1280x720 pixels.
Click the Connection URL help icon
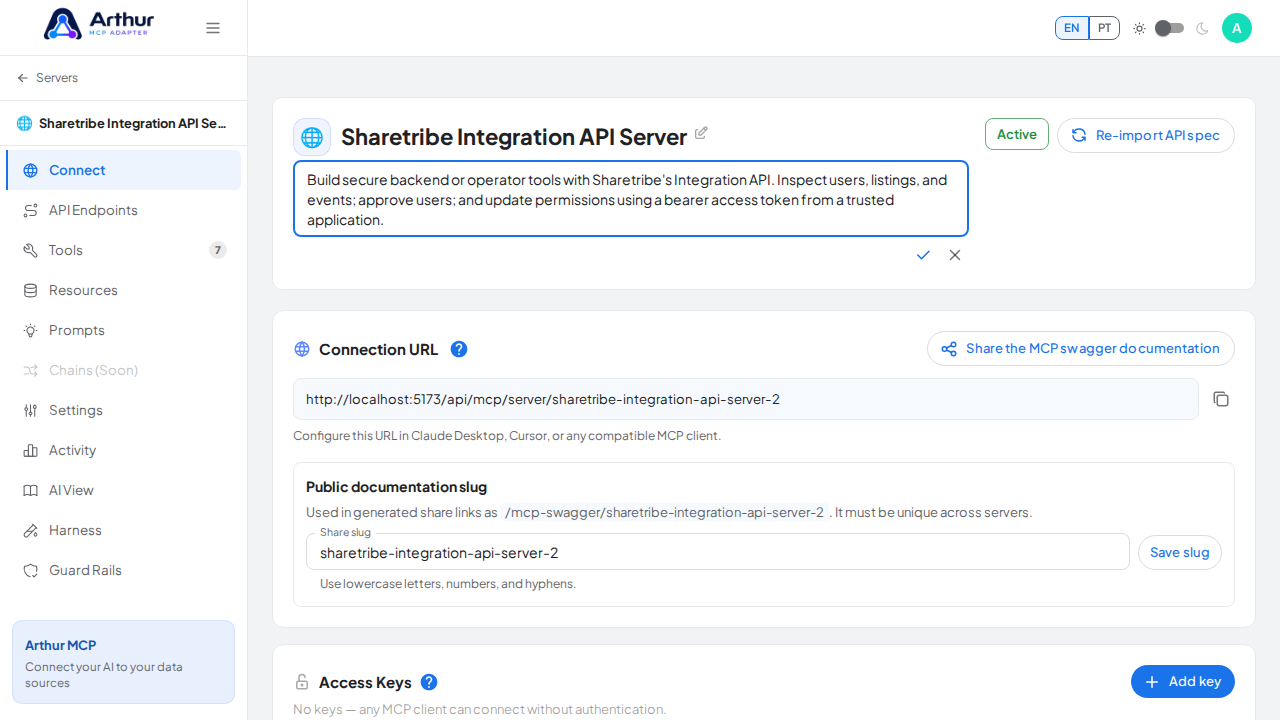(x=459, y=349)
